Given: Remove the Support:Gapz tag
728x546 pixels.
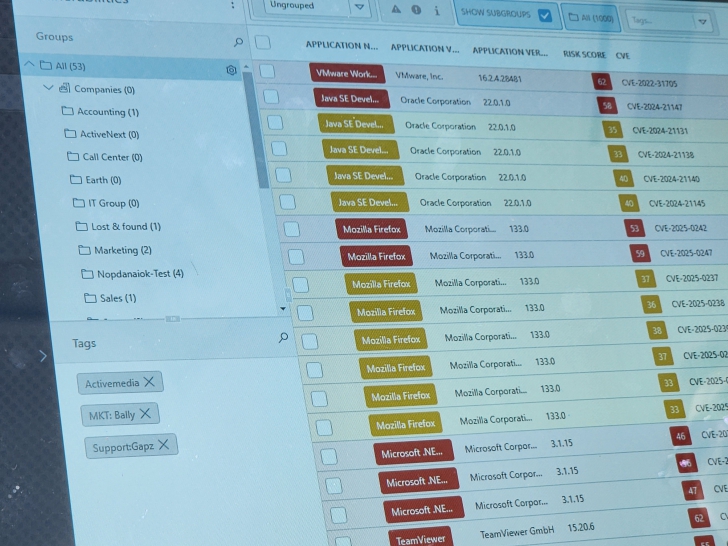Looking at the screenshot, I should [x=163, y=444].
